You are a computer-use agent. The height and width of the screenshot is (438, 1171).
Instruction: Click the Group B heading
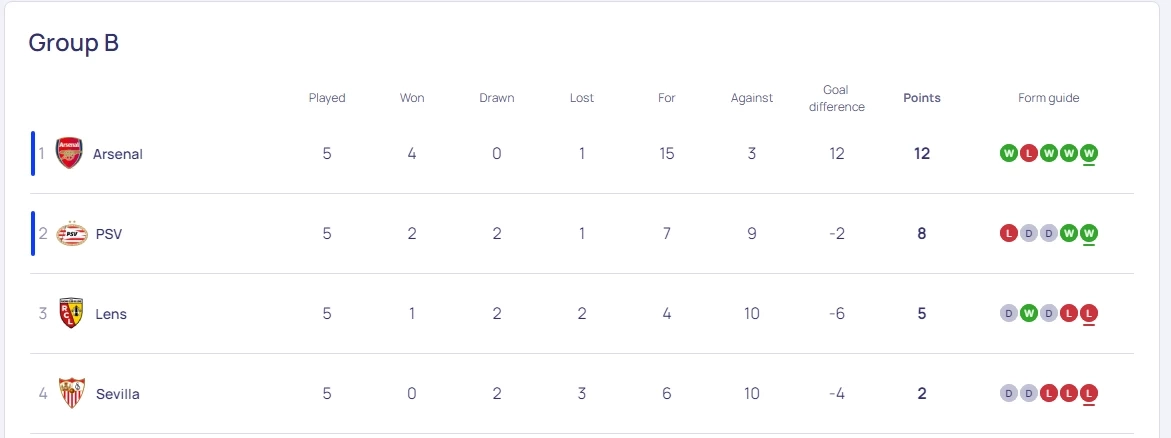[74, 43]
